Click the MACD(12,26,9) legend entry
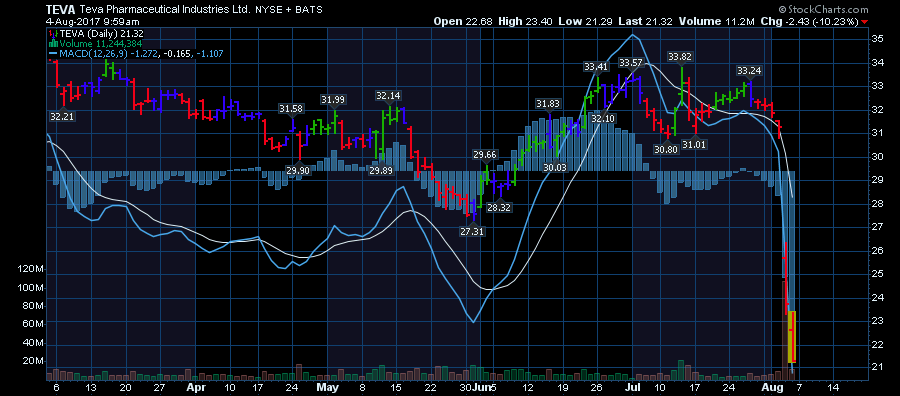900x396 pixels. point(141,54)
